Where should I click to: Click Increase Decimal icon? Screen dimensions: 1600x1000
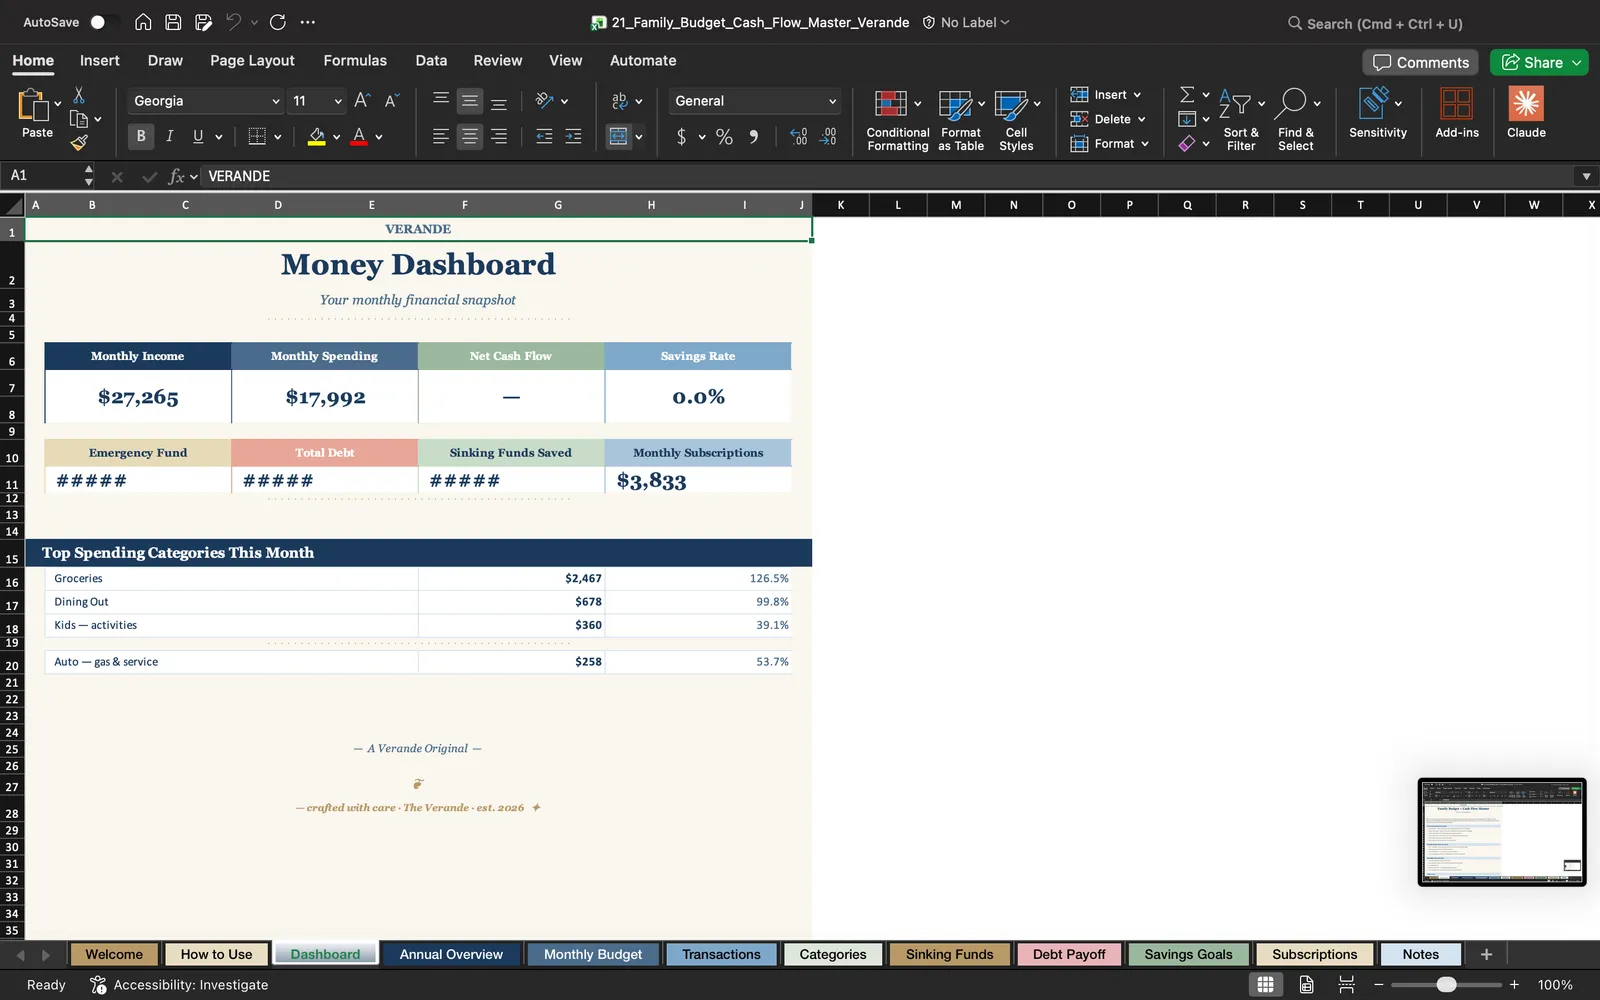pyautogui.click(x=798, y=137)
